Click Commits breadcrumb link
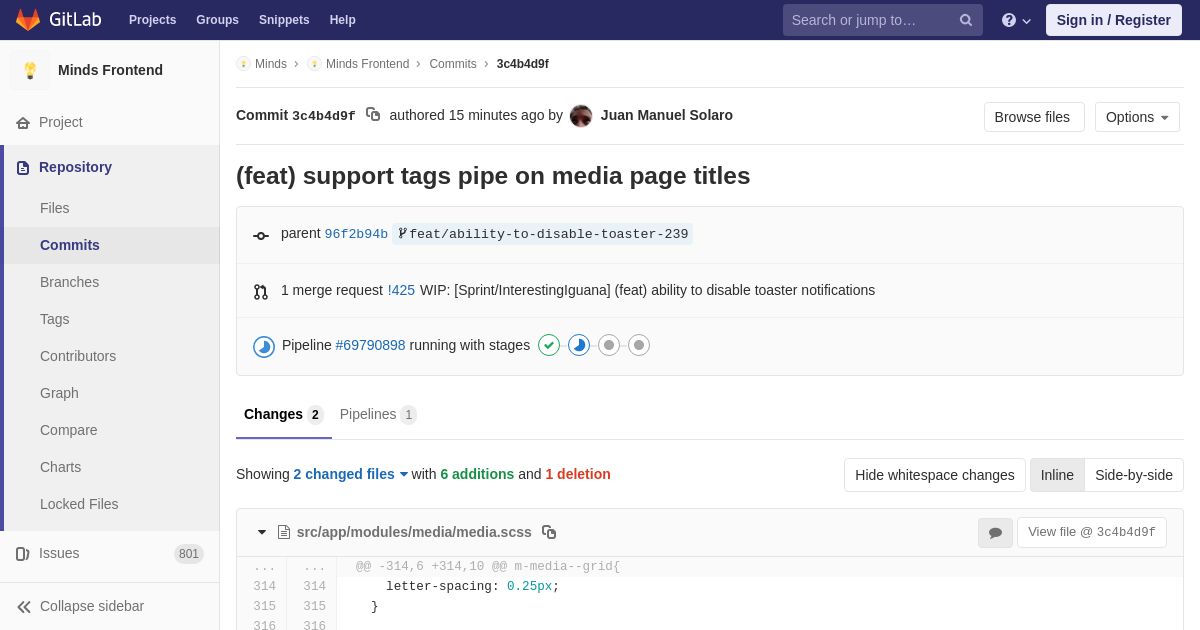 coord(453,64)
